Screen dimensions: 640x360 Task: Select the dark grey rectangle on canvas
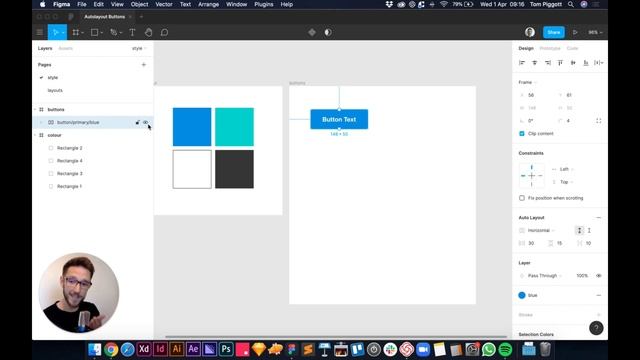pos(234,169)
